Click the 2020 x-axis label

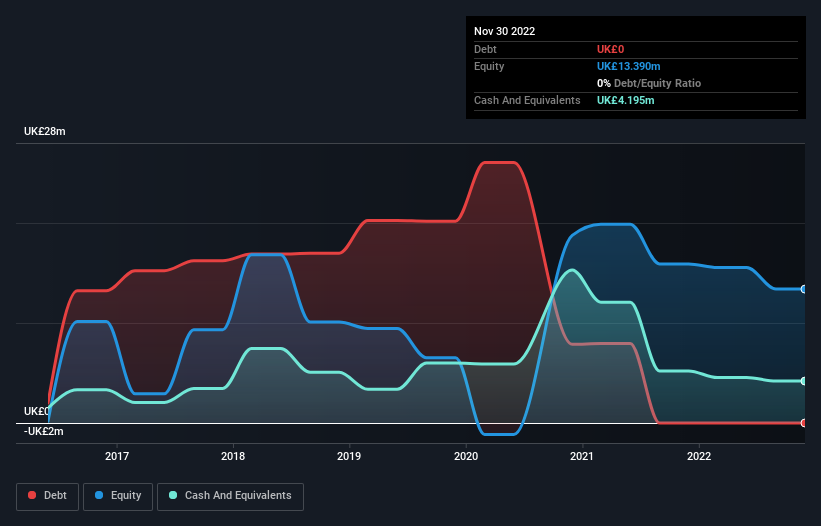pyautogui.click(x=466, y=456)
